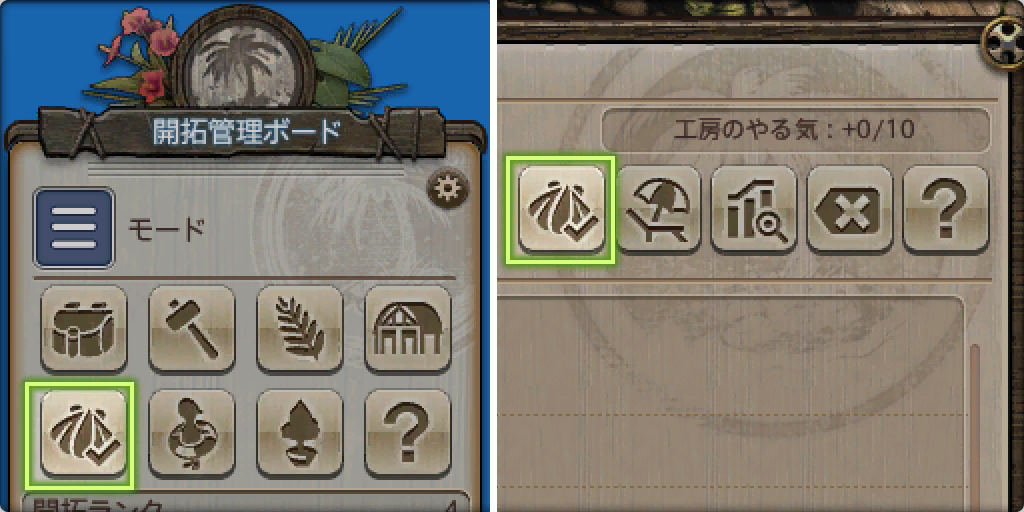The height and width of the screenshot is (512, 1024).
Task: Open the chart with magnifier icon
Action: tap(754, 209)
